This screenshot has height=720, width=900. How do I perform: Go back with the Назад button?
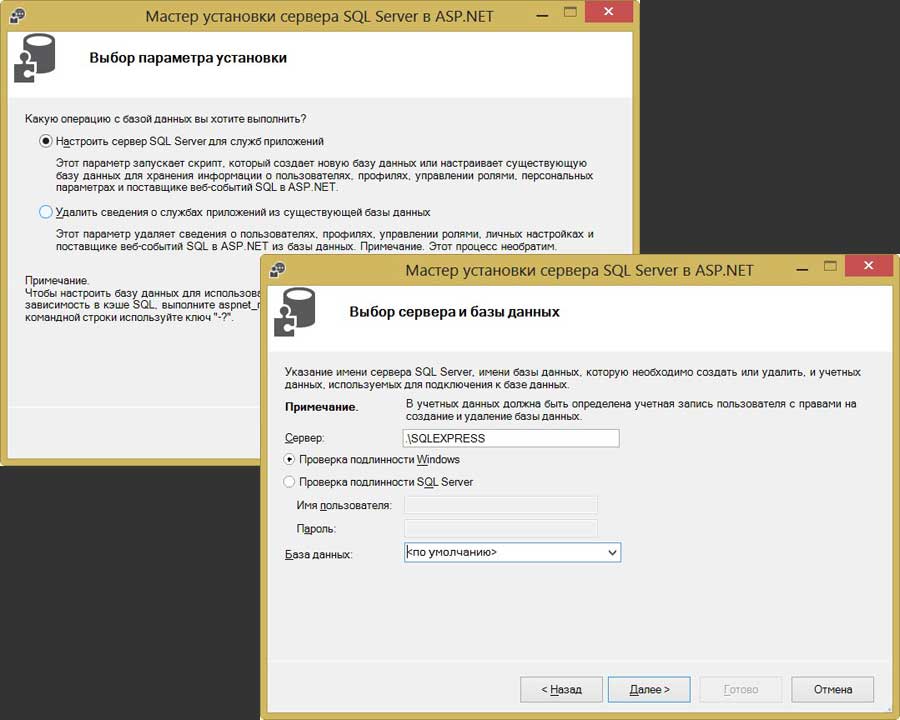(561, 689)
